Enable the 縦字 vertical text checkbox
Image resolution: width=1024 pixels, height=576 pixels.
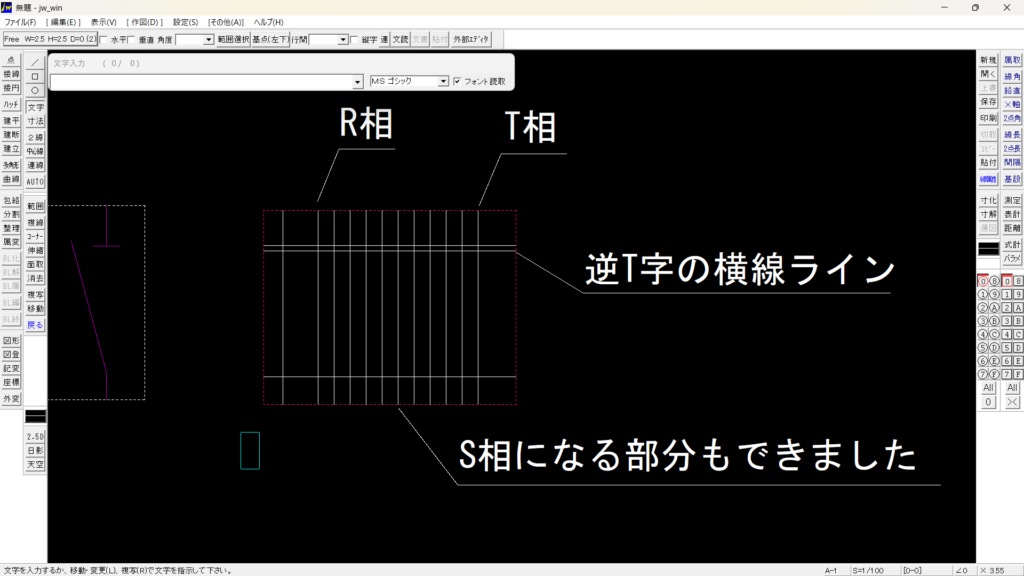click(354, 40)
